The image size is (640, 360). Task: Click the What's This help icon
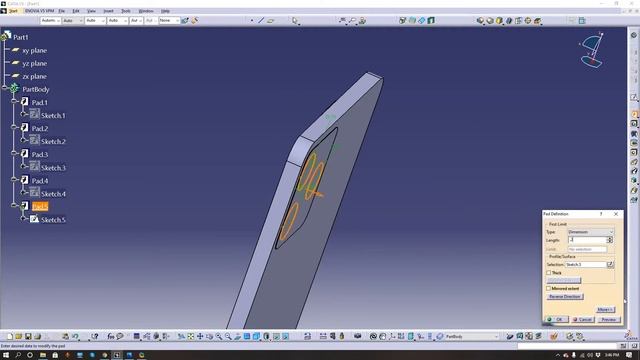pos(95,336)
